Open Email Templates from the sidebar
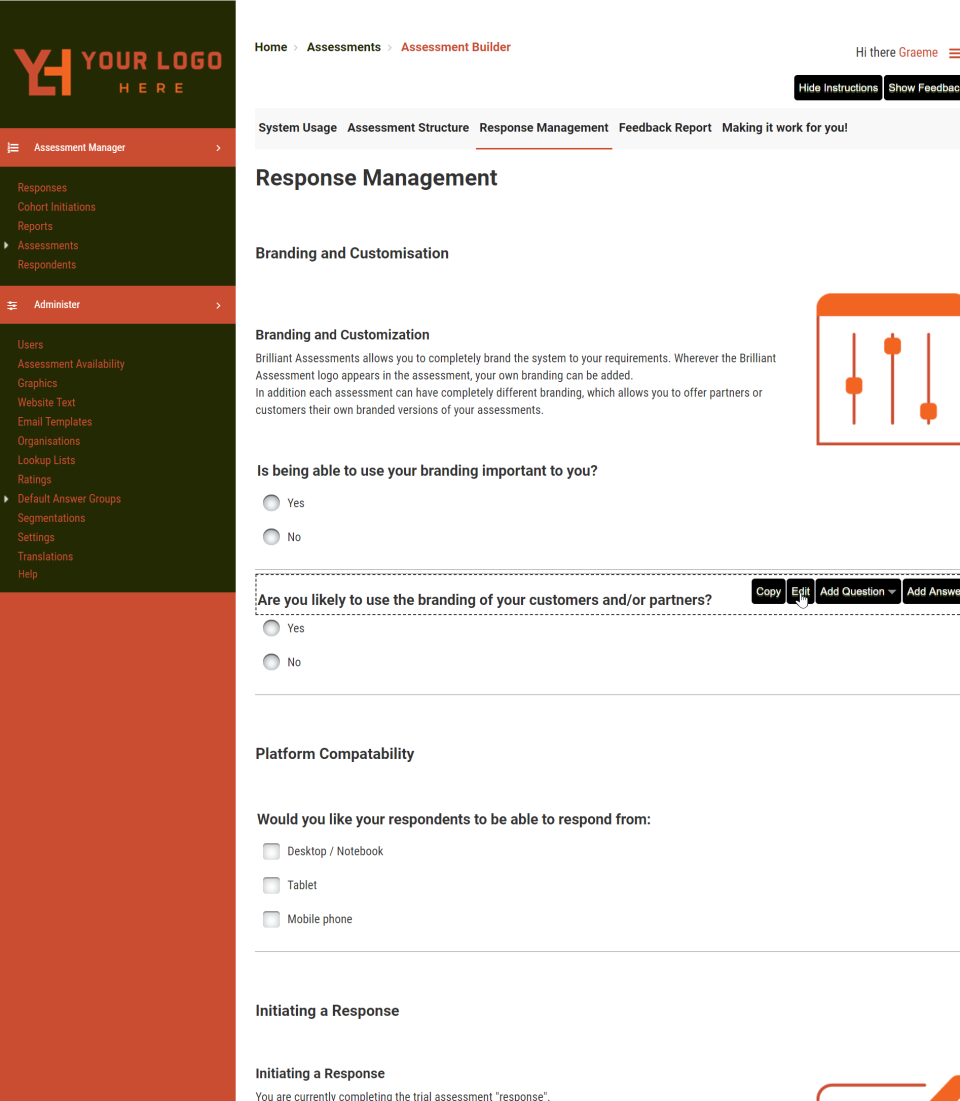The width and height of the screenshot is (960, 1101). [54, 421]
